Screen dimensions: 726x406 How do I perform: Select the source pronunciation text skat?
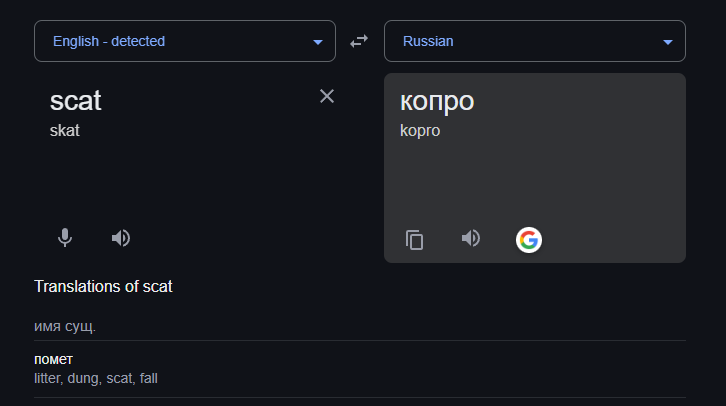[x=65, y=131]
